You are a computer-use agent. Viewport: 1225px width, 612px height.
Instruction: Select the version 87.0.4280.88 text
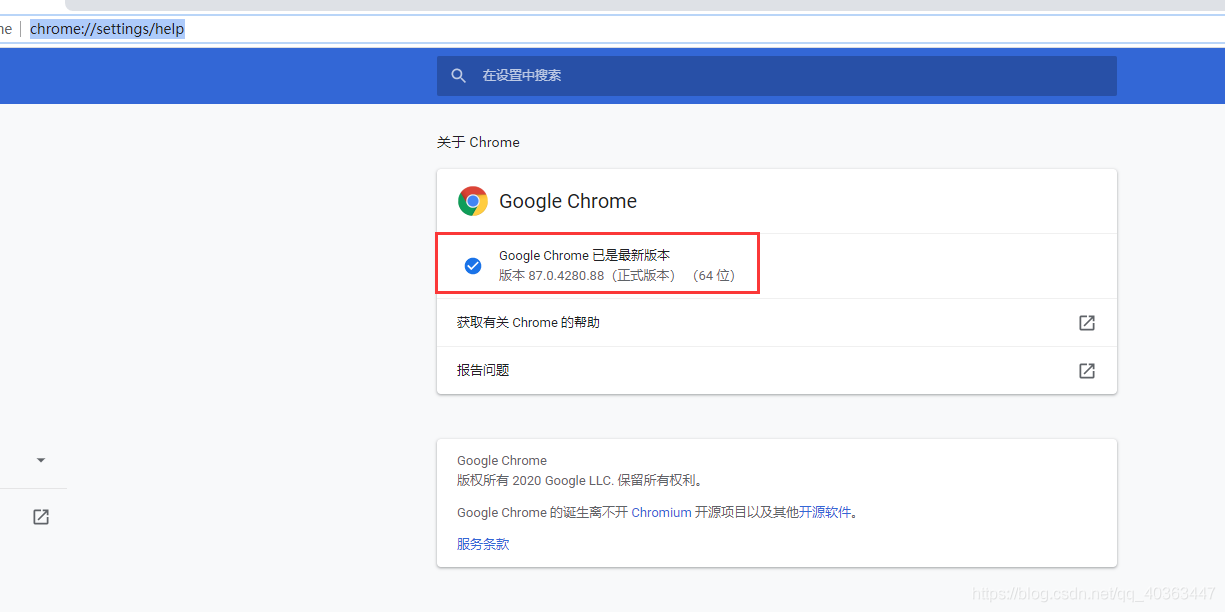coord(616,275)
